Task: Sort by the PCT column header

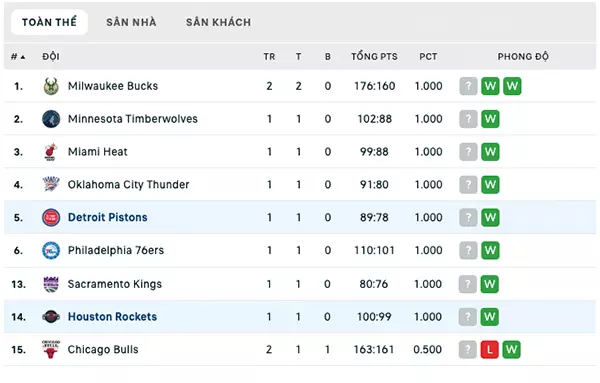Action: point(428,57)
